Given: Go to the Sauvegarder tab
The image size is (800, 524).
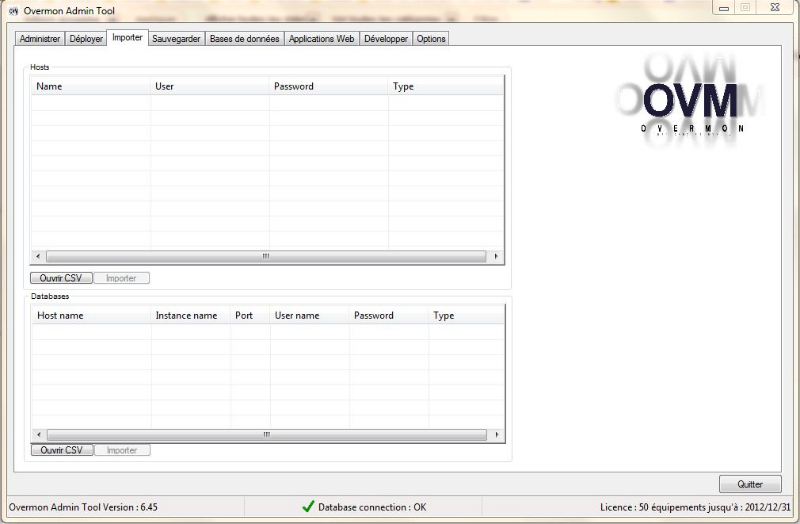Looking at the screenshot, I should (177, 39).
